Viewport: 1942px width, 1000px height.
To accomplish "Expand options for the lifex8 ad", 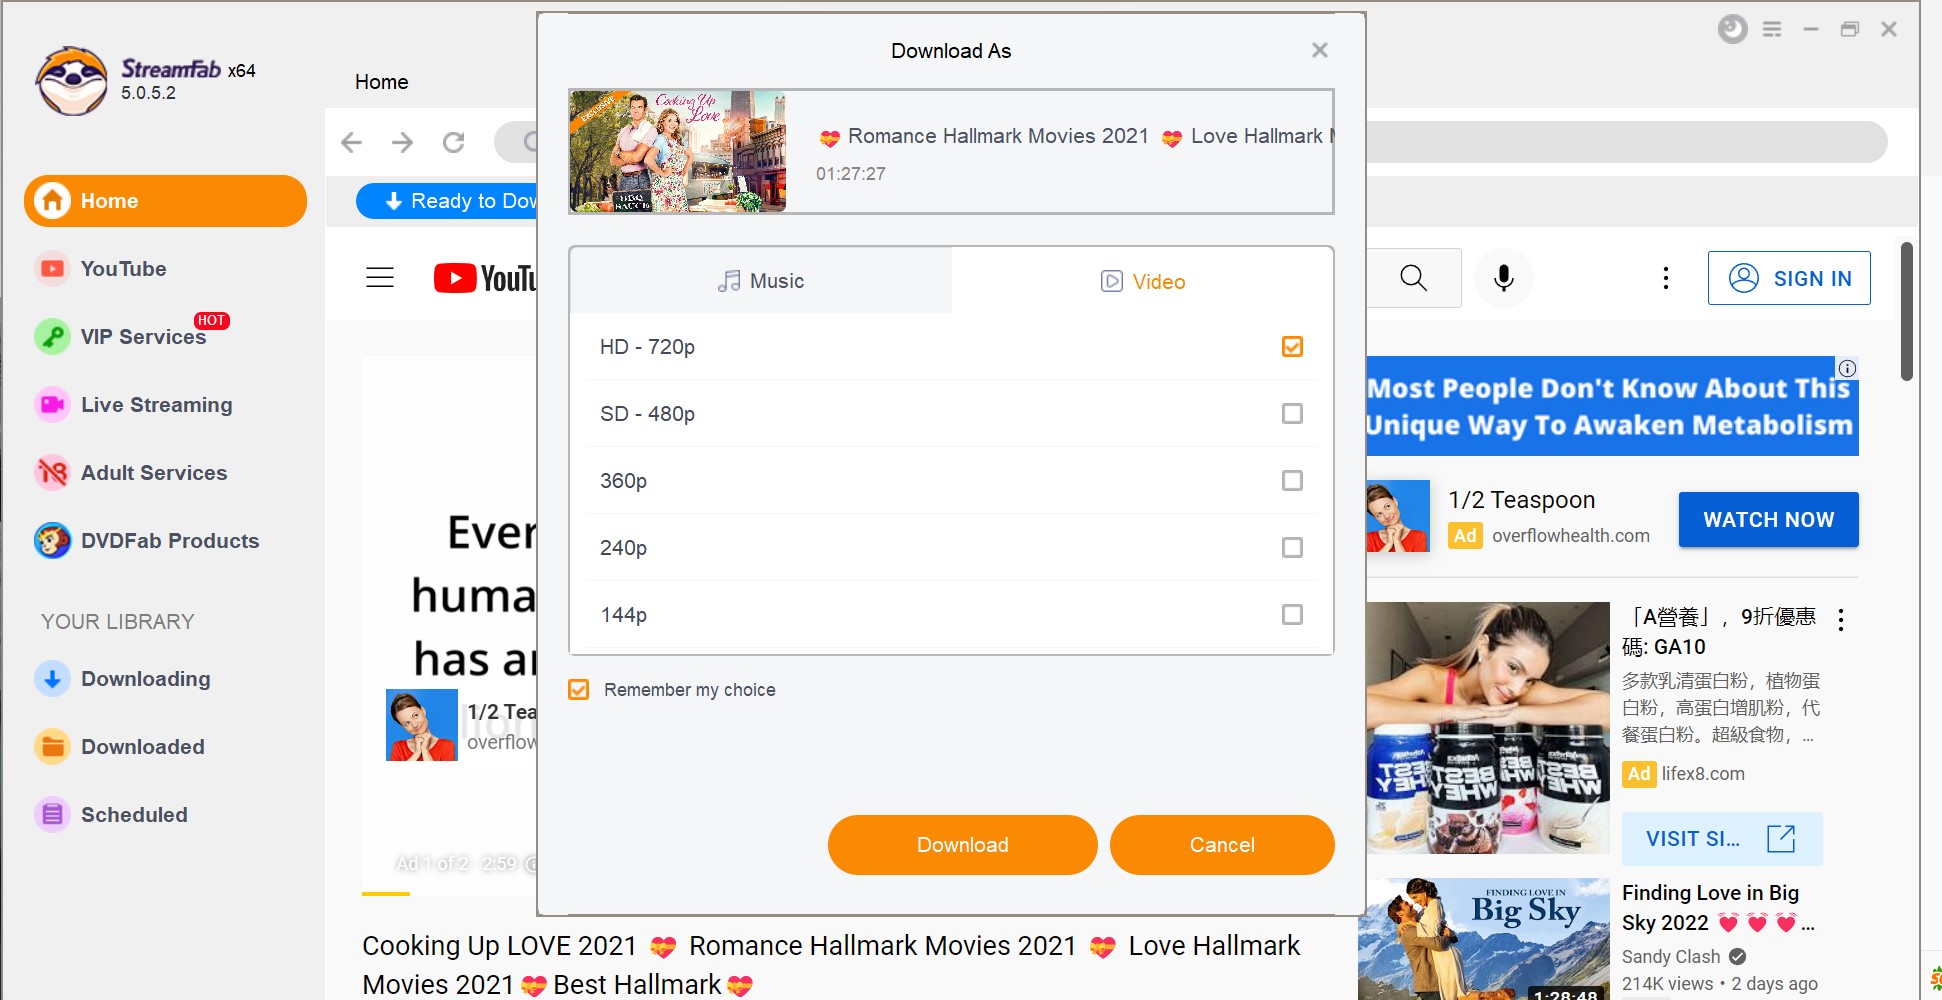I will (x=1841, y=620).
